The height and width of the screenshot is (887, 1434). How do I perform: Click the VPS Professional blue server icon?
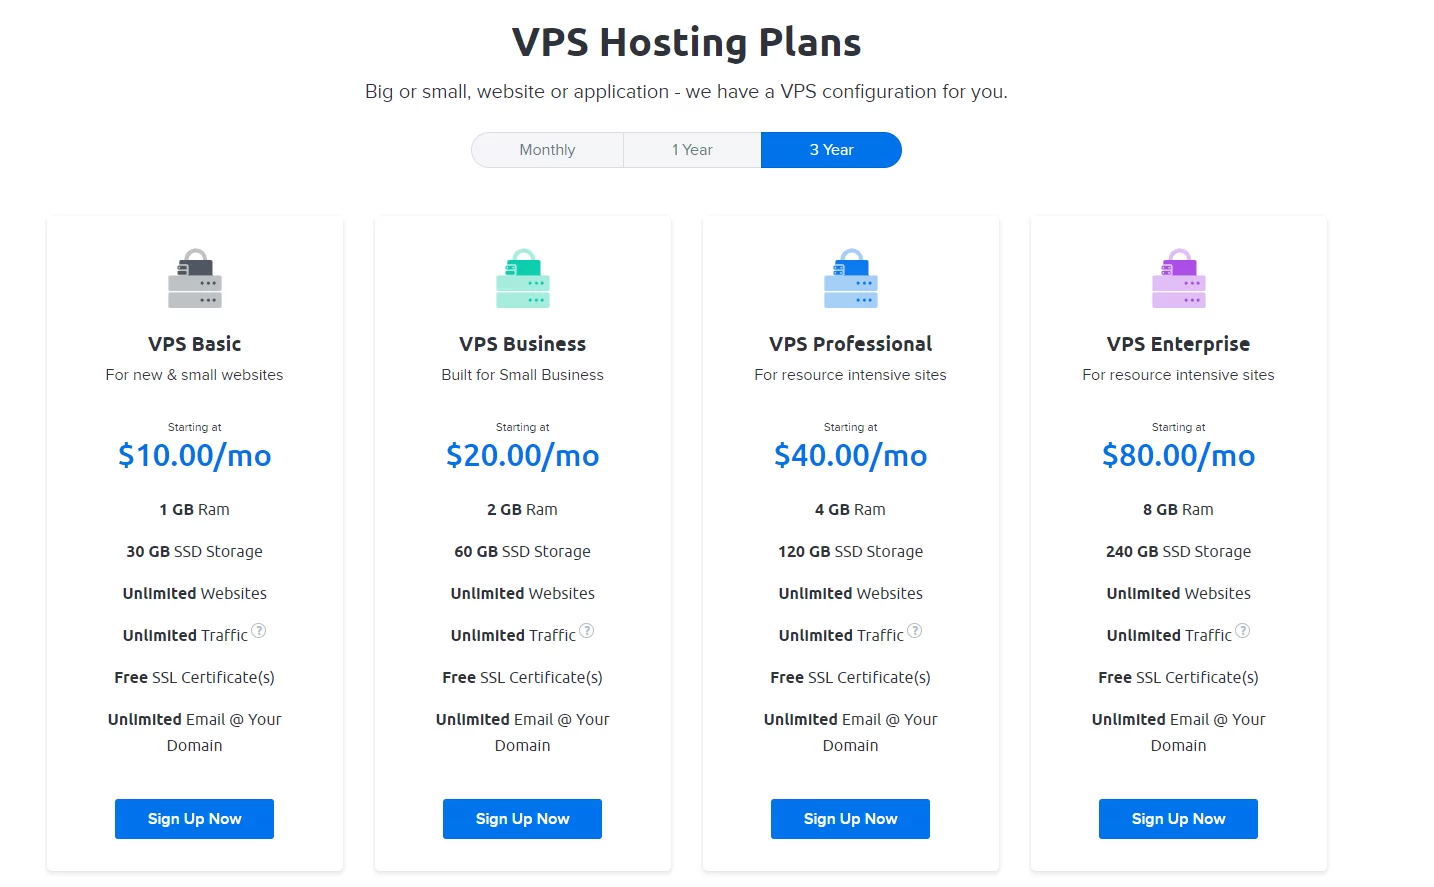pos(851,279)
